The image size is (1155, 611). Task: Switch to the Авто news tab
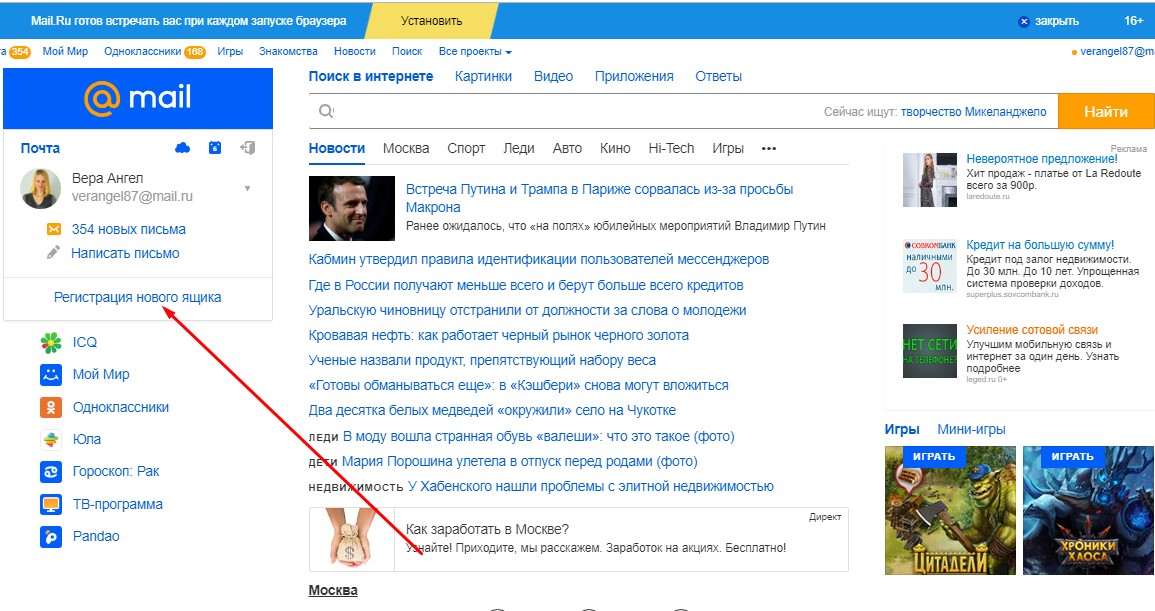coord(567,148)
